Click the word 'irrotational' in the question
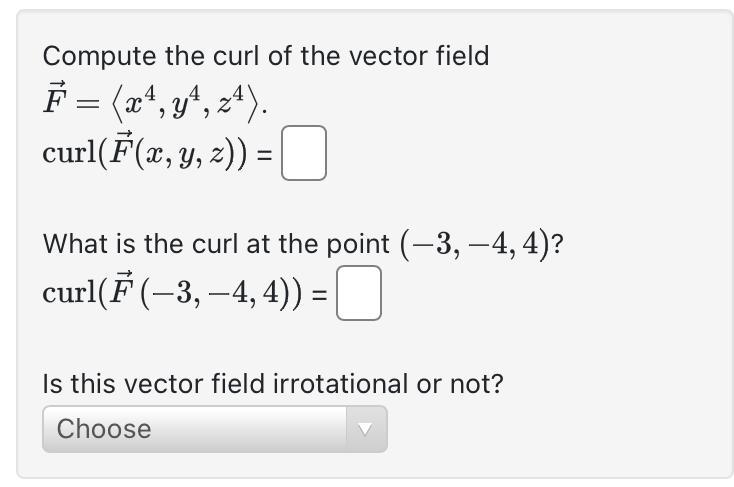The height and width of the screenshot is (487, 734). click(340, 384)
